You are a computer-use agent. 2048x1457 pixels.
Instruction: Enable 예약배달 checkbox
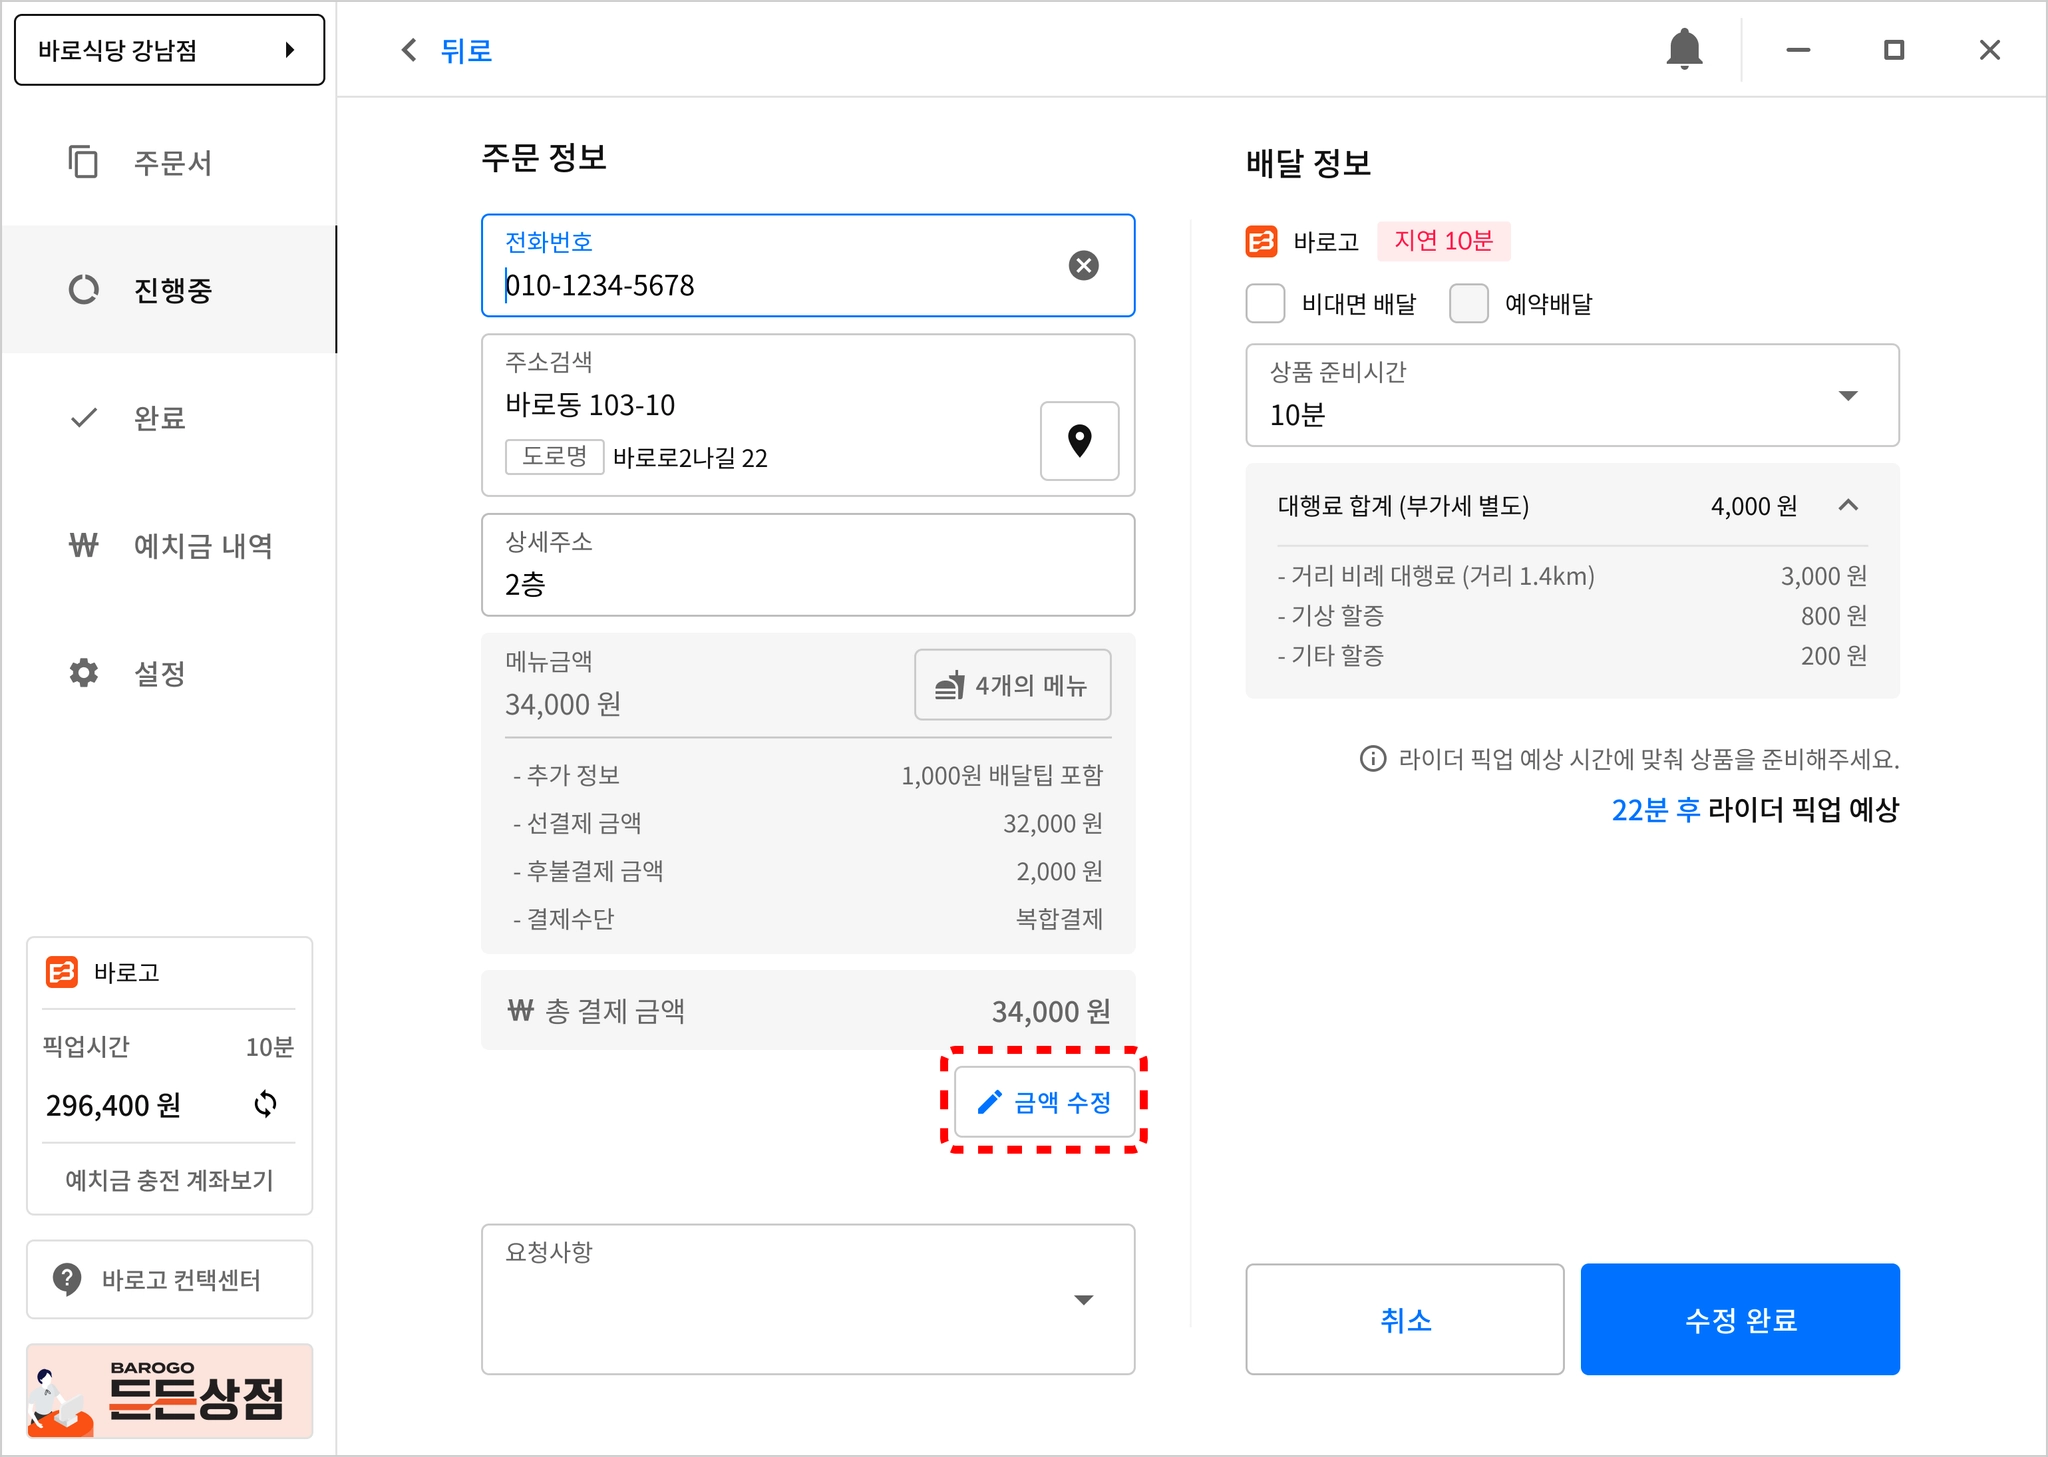click(x=1468, y=303)
